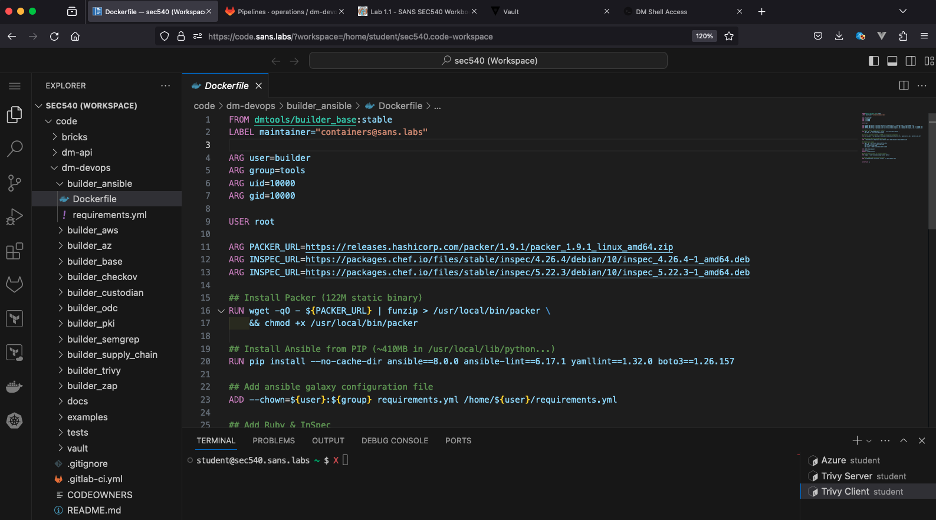The image size is (936, 520).
Task: Click the sec540 workspace search box
Action: [x=490, y=61]
